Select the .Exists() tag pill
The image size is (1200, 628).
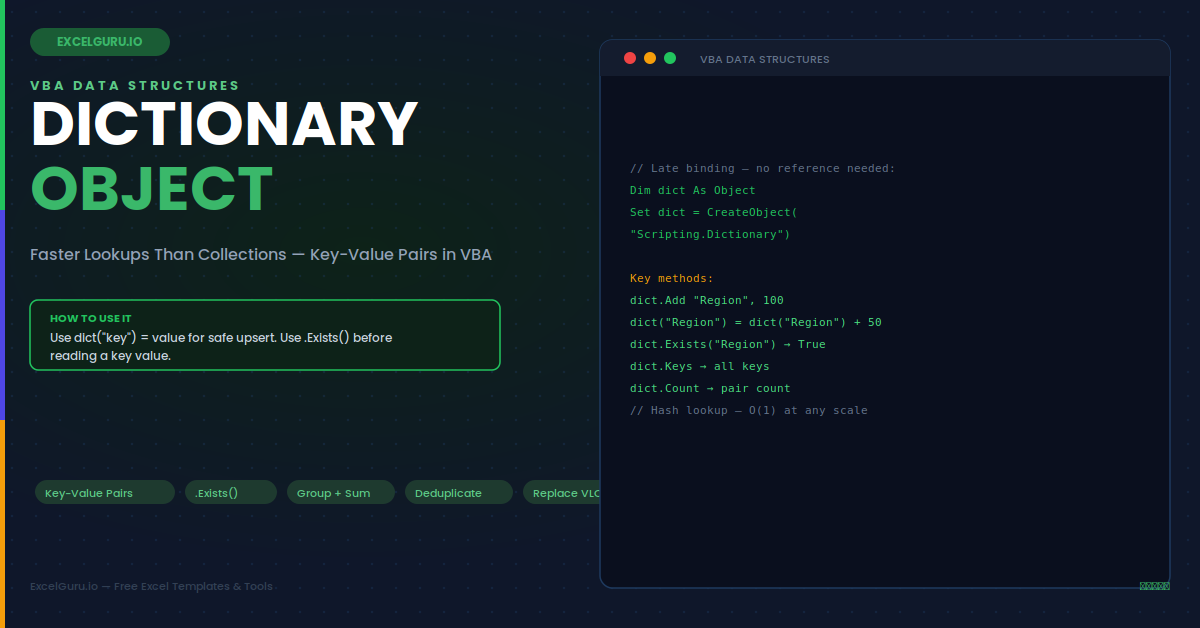(231, 493)
